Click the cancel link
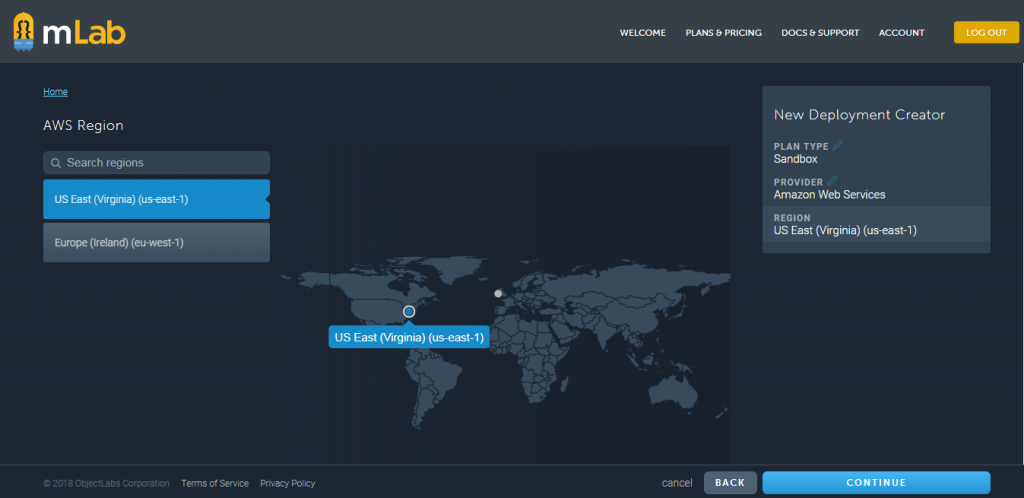 (x=677, y=483)
